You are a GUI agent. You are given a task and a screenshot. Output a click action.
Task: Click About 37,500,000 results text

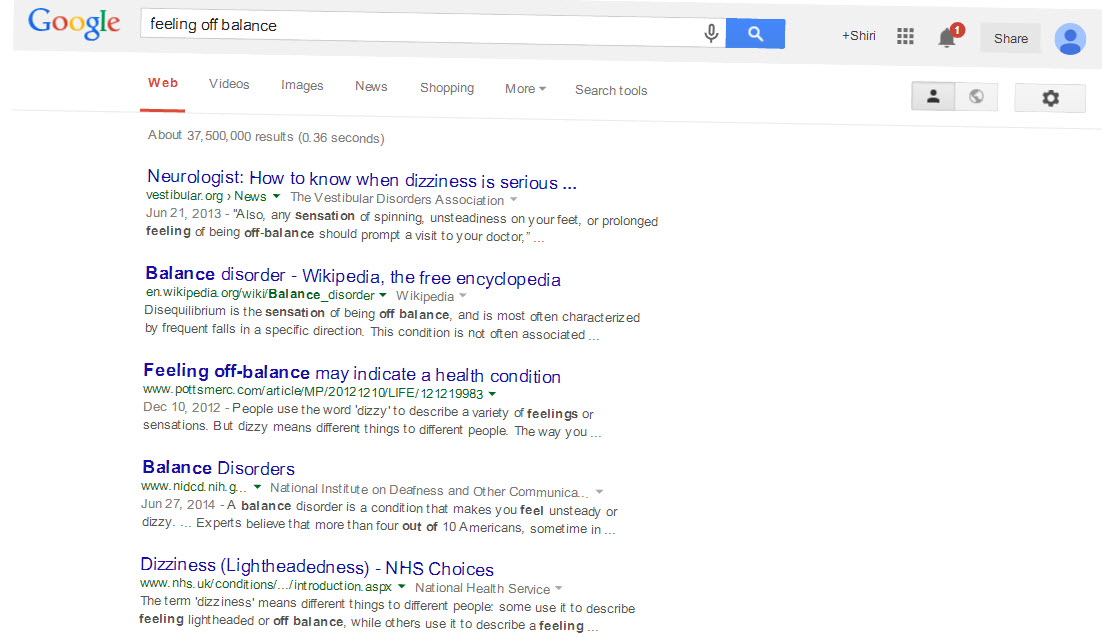pyautogui.click(x=266, y=136)
